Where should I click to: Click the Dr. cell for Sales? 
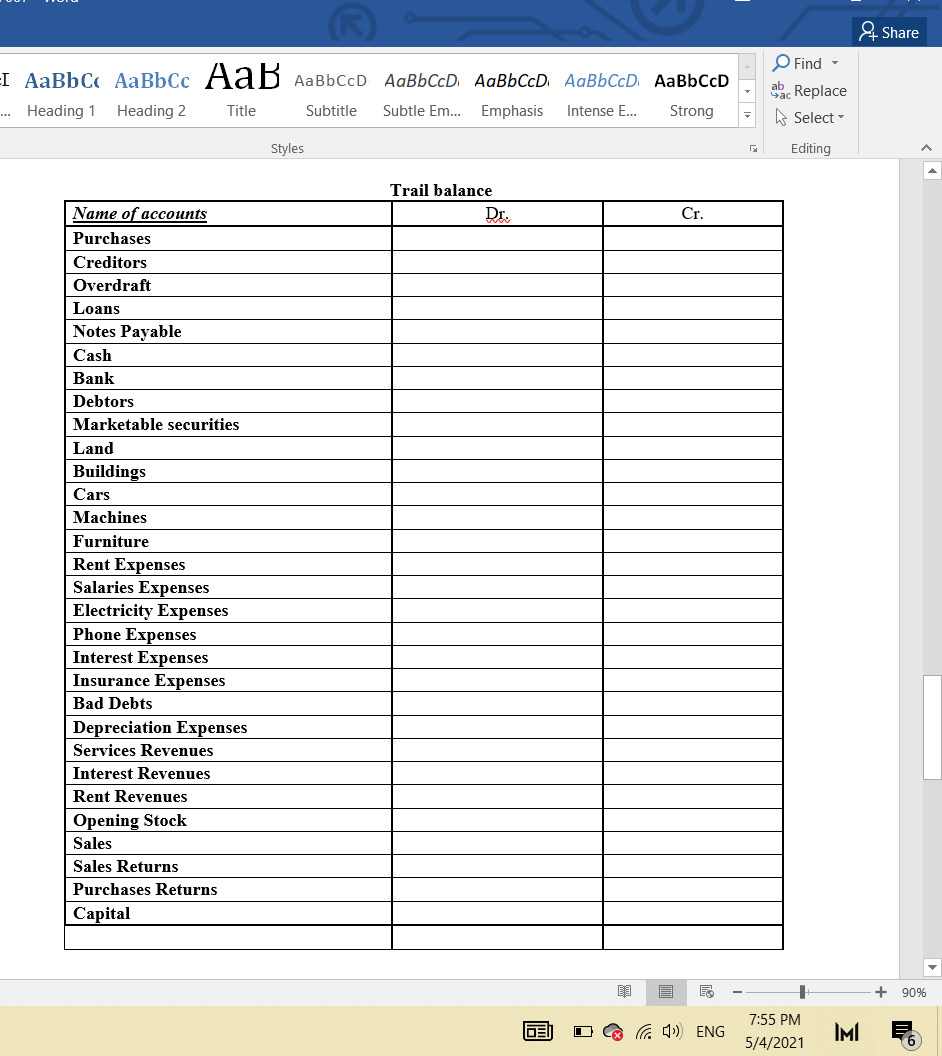point(497,843)
